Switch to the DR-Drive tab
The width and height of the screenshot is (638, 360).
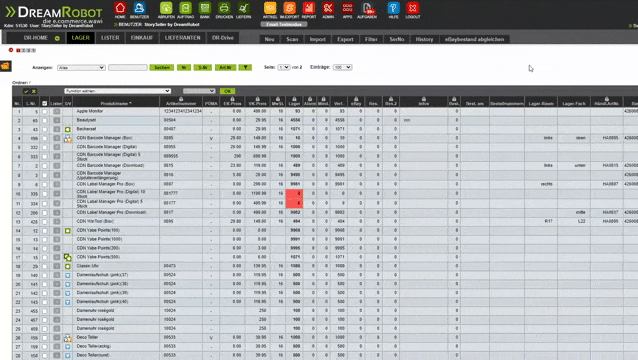(223, 38)
